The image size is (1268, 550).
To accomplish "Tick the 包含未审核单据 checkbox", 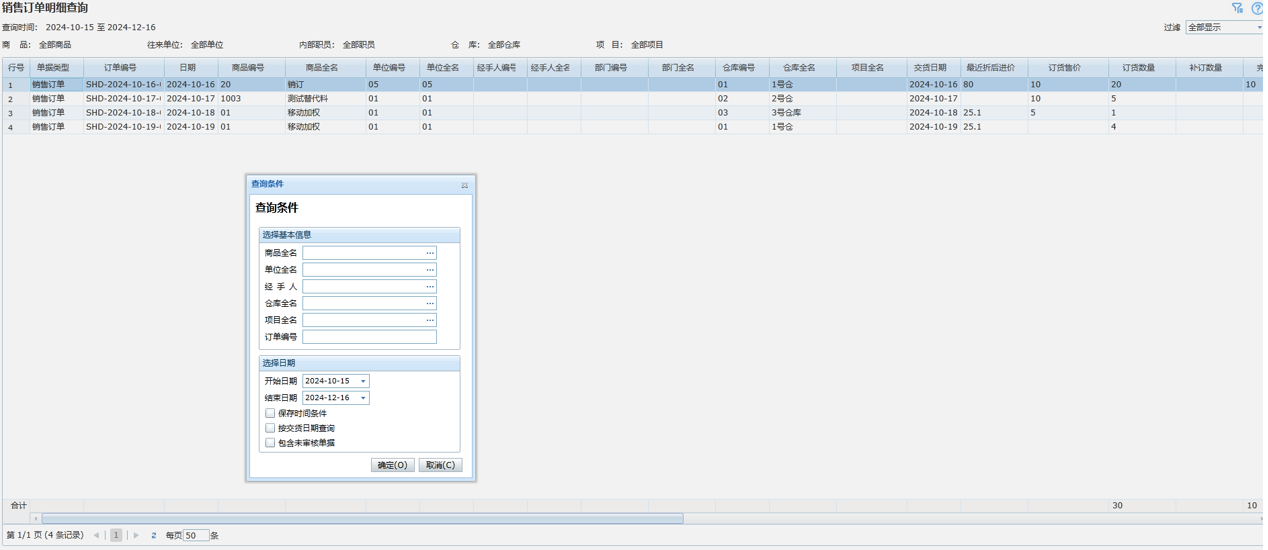I will pyautogui.click(x=270, y=443).
